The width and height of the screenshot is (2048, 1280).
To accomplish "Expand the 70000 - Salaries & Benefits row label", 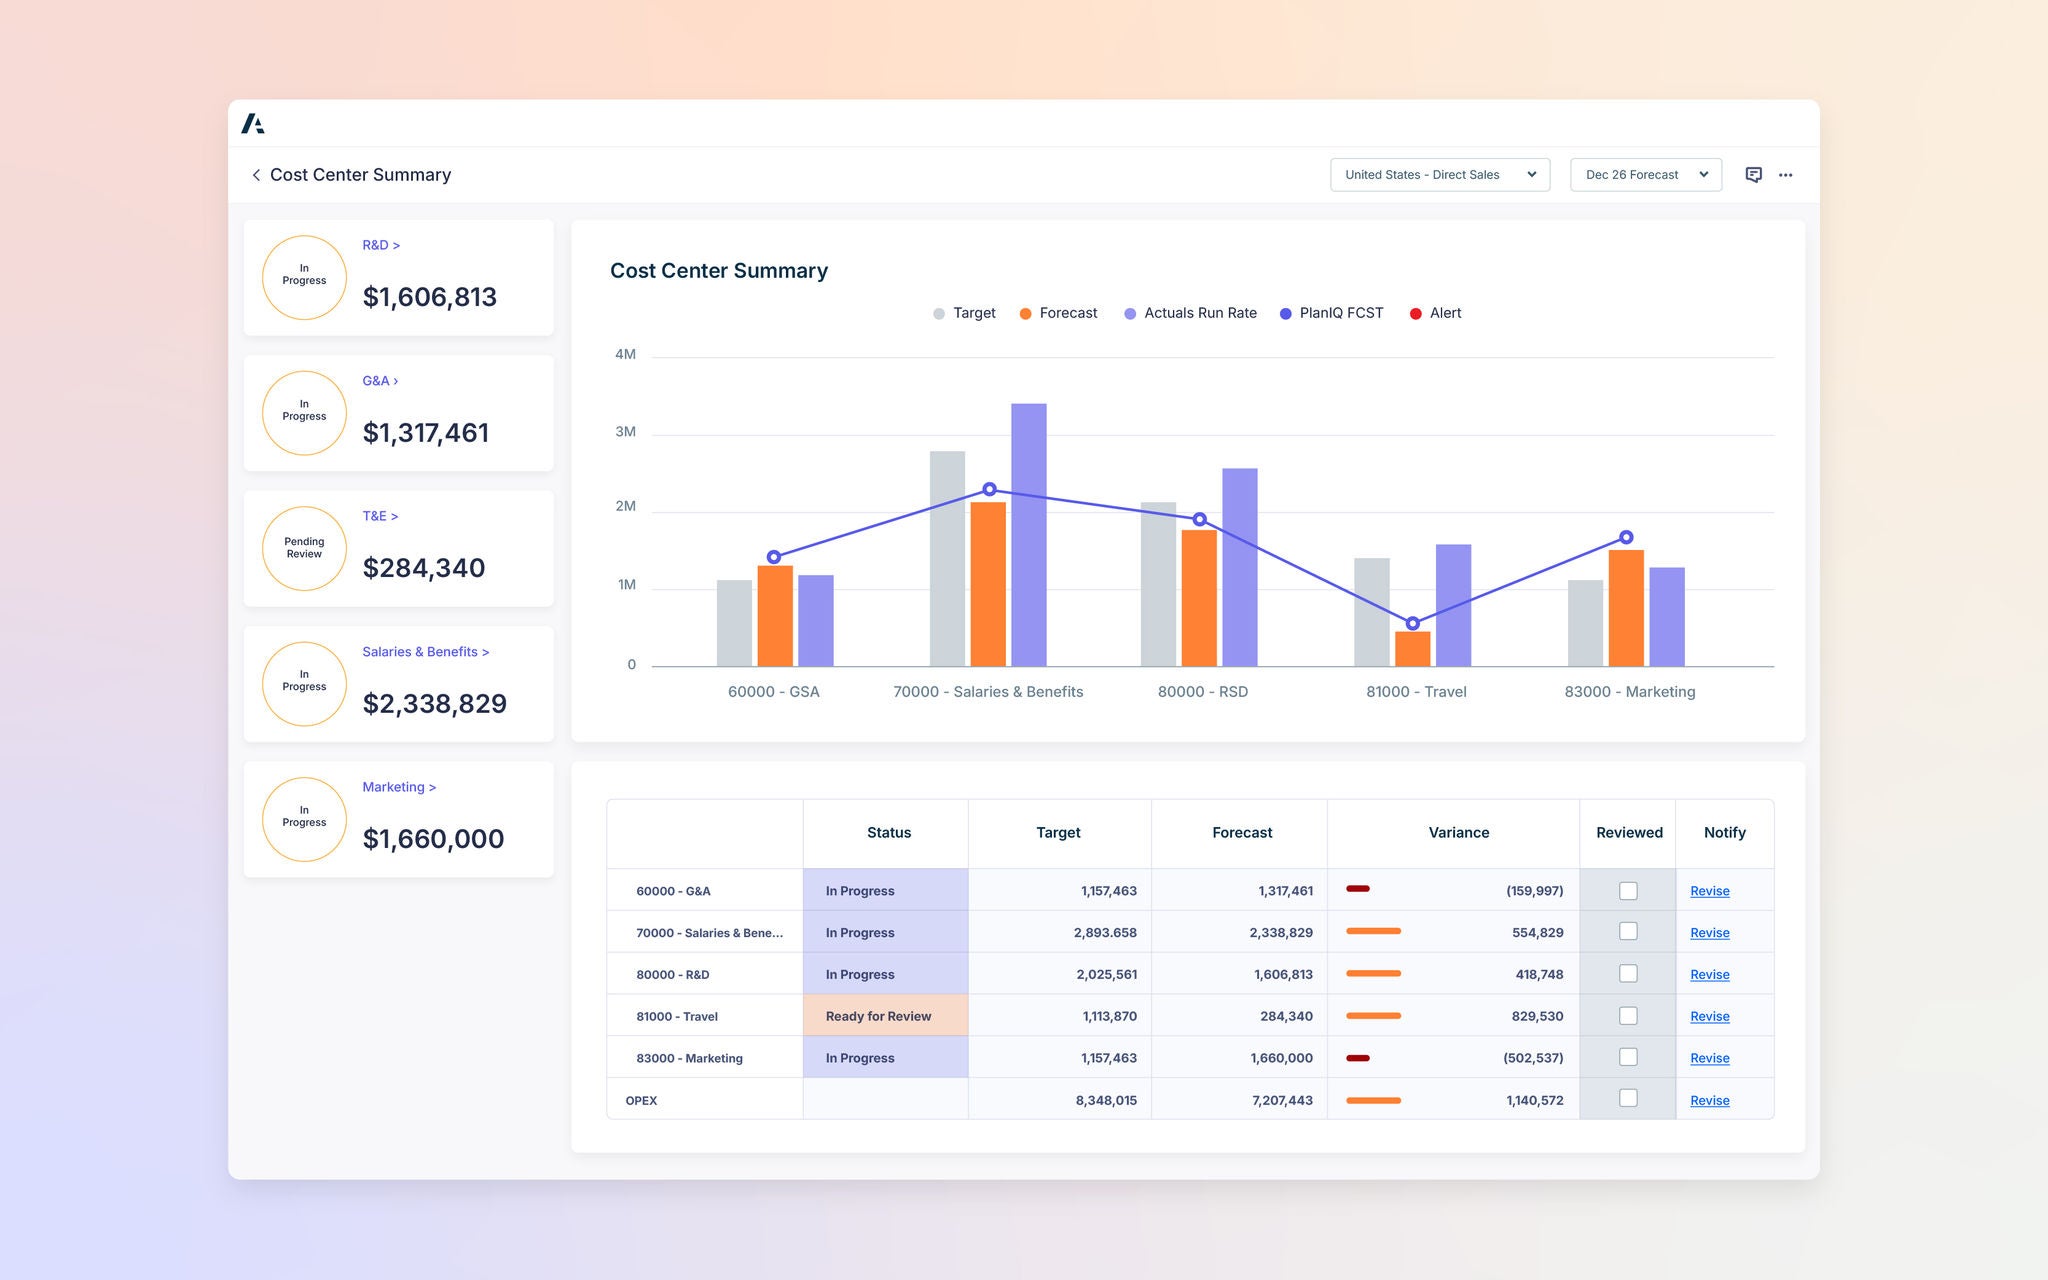I will (x=710, y=932).
